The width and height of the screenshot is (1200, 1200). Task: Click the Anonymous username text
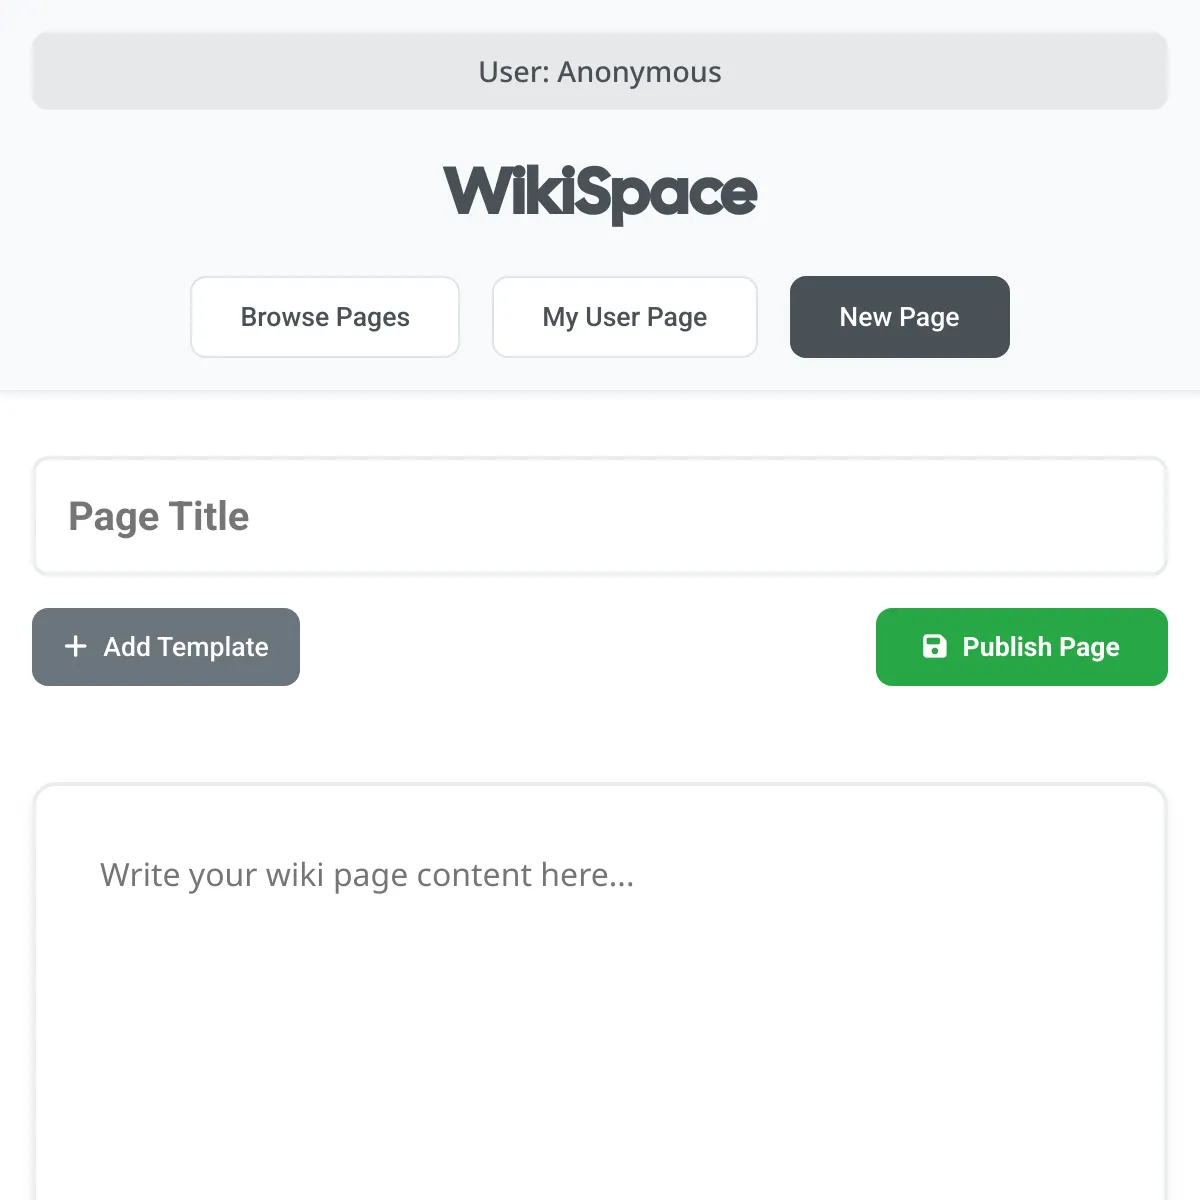(639, 72)
